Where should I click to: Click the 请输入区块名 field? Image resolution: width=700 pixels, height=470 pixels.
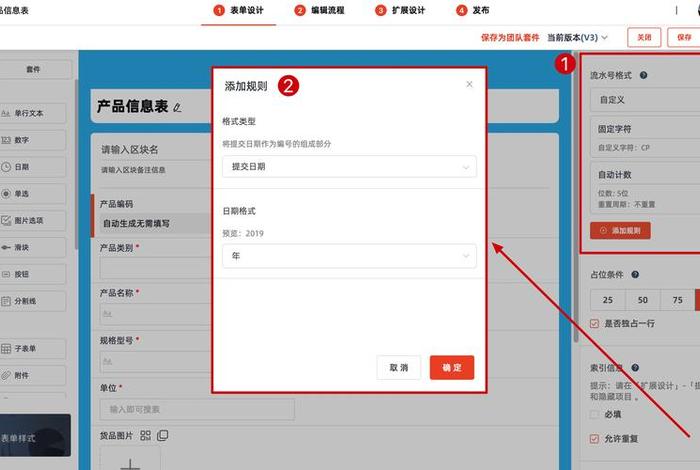click(x=129, y=150)
